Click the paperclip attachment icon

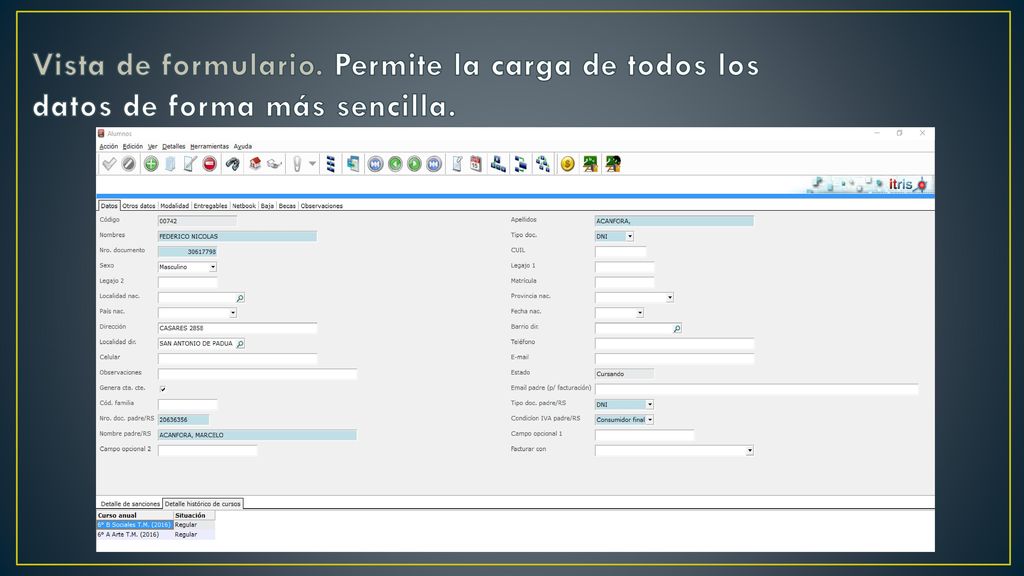point(297,164)
